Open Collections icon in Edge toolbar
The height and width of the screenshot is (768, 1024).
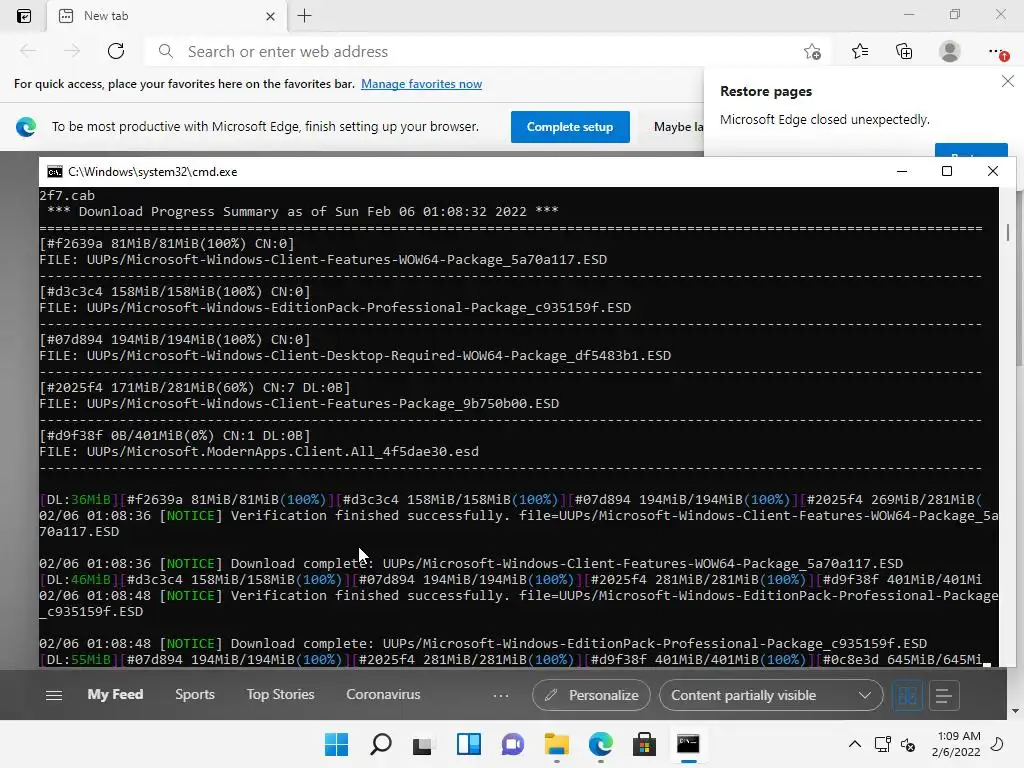[x=904, y=51]
